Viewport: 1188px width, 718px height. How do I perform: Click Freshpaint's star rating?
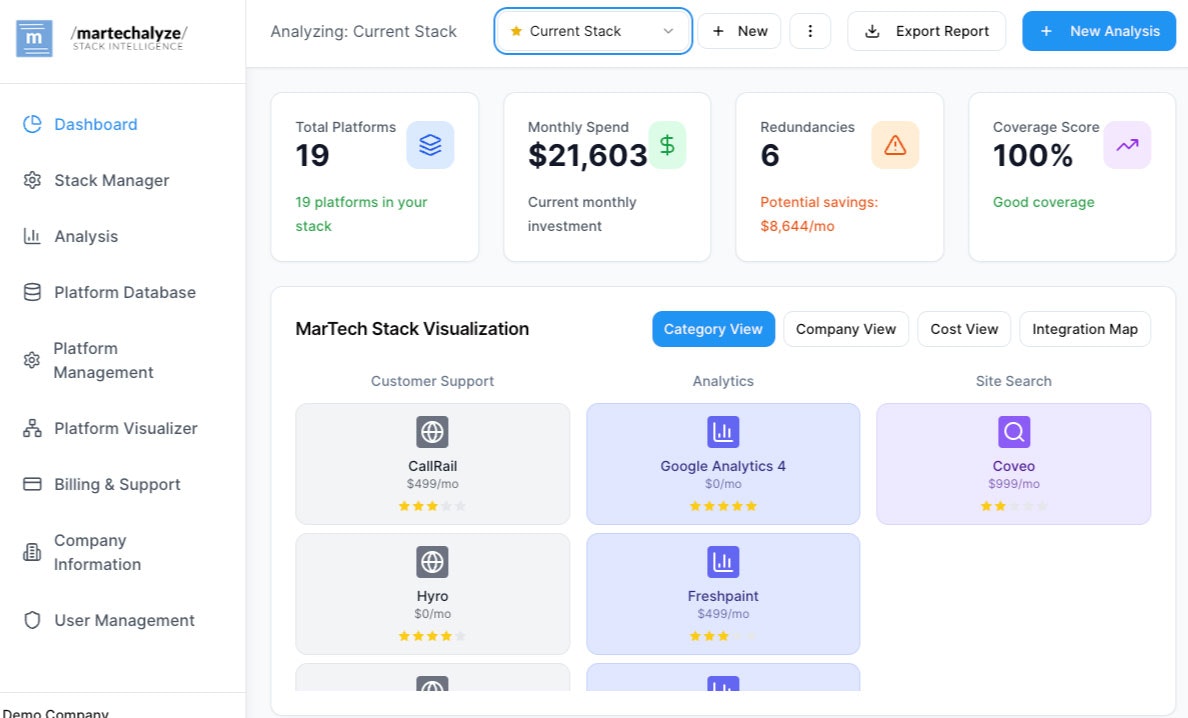tap(723, 636)
